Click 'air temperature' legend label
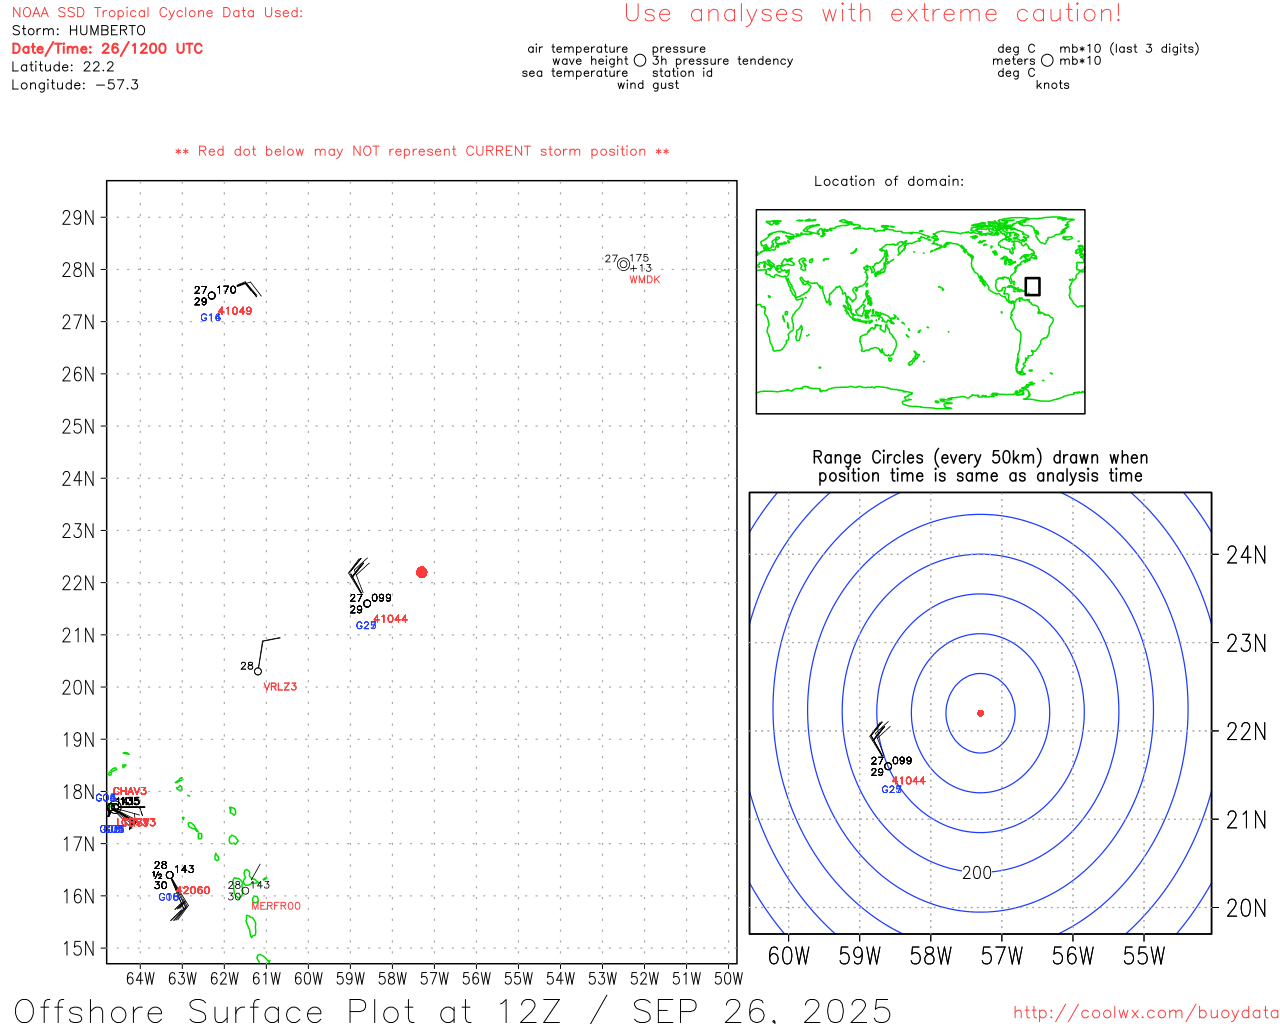This screenshot has height=1024, width=1280. tap(578, 49)
